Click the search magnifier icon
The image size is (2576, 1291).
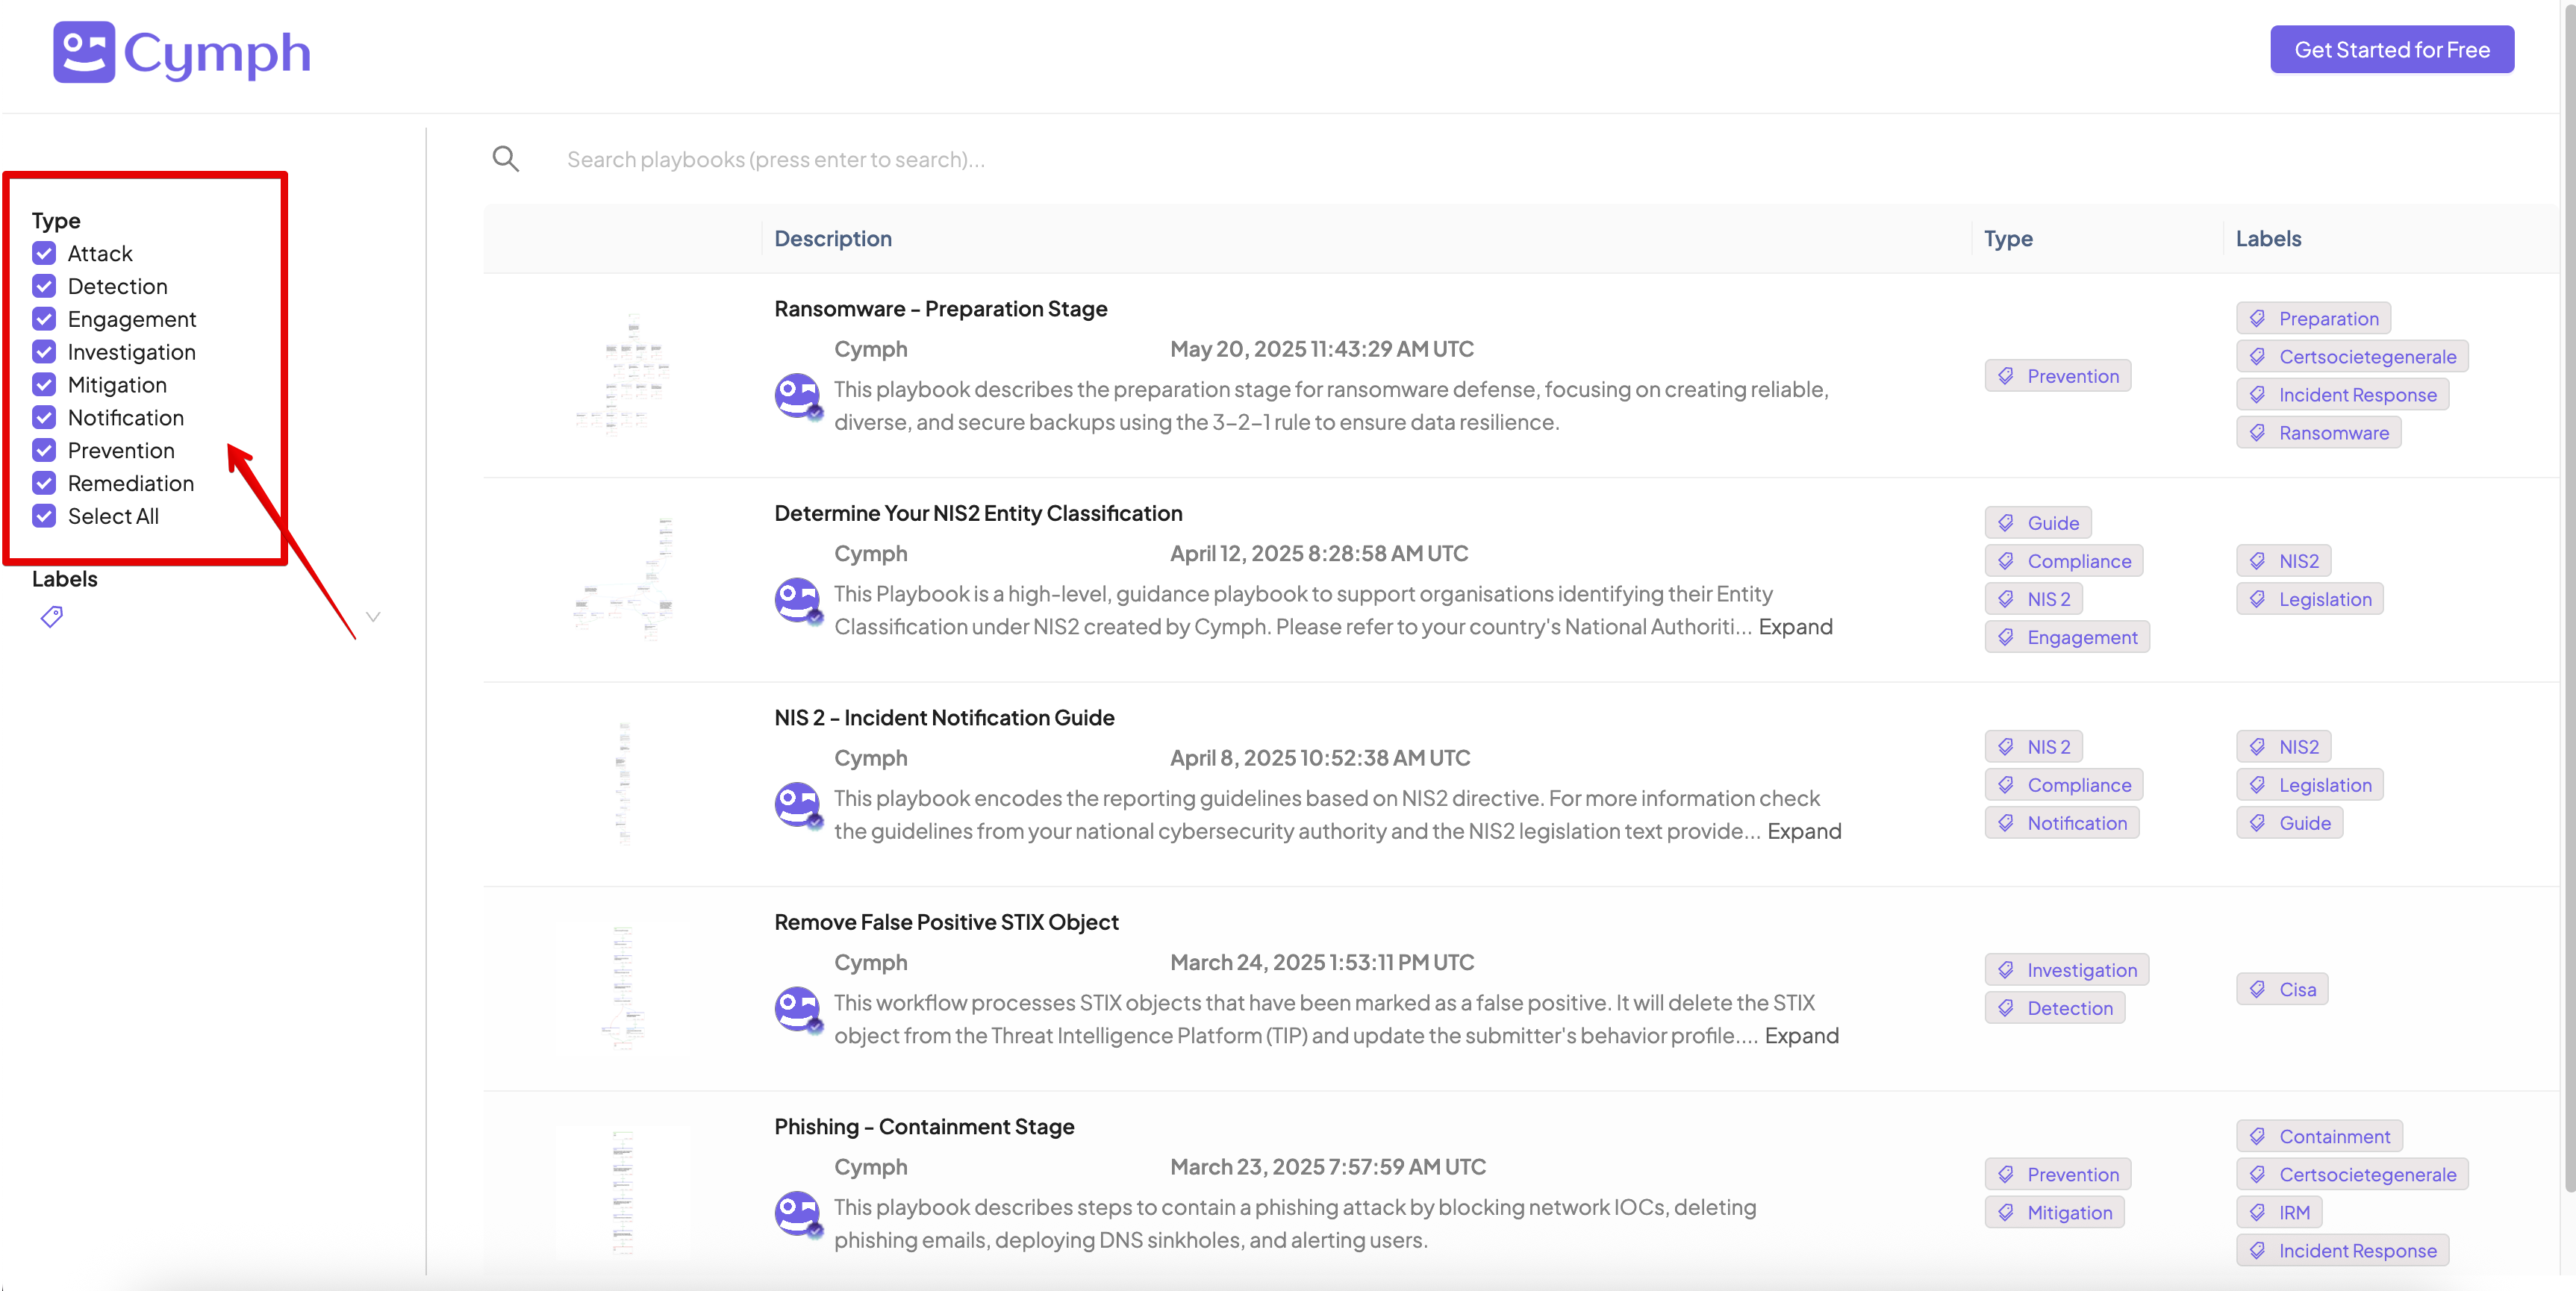point(506,159)
